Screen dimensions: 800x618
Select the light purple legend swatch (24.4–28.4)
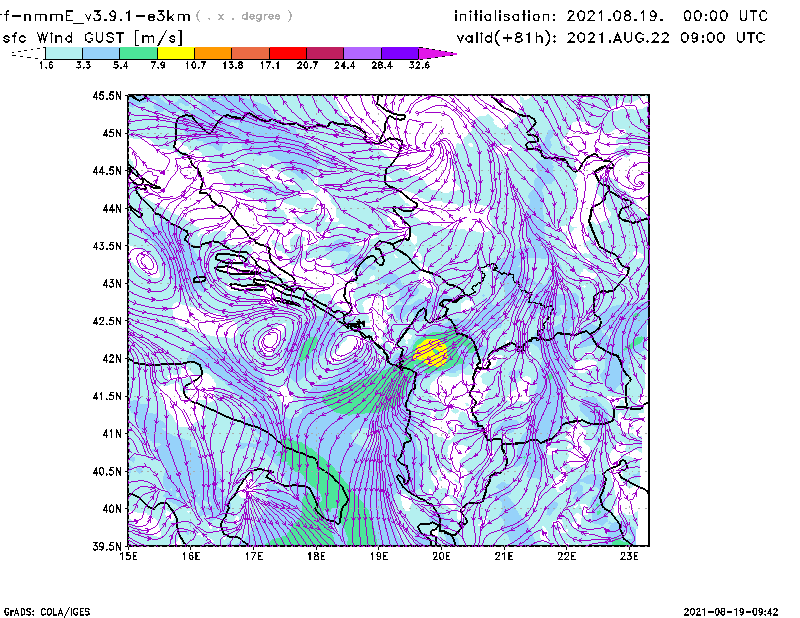pos(362,53)
